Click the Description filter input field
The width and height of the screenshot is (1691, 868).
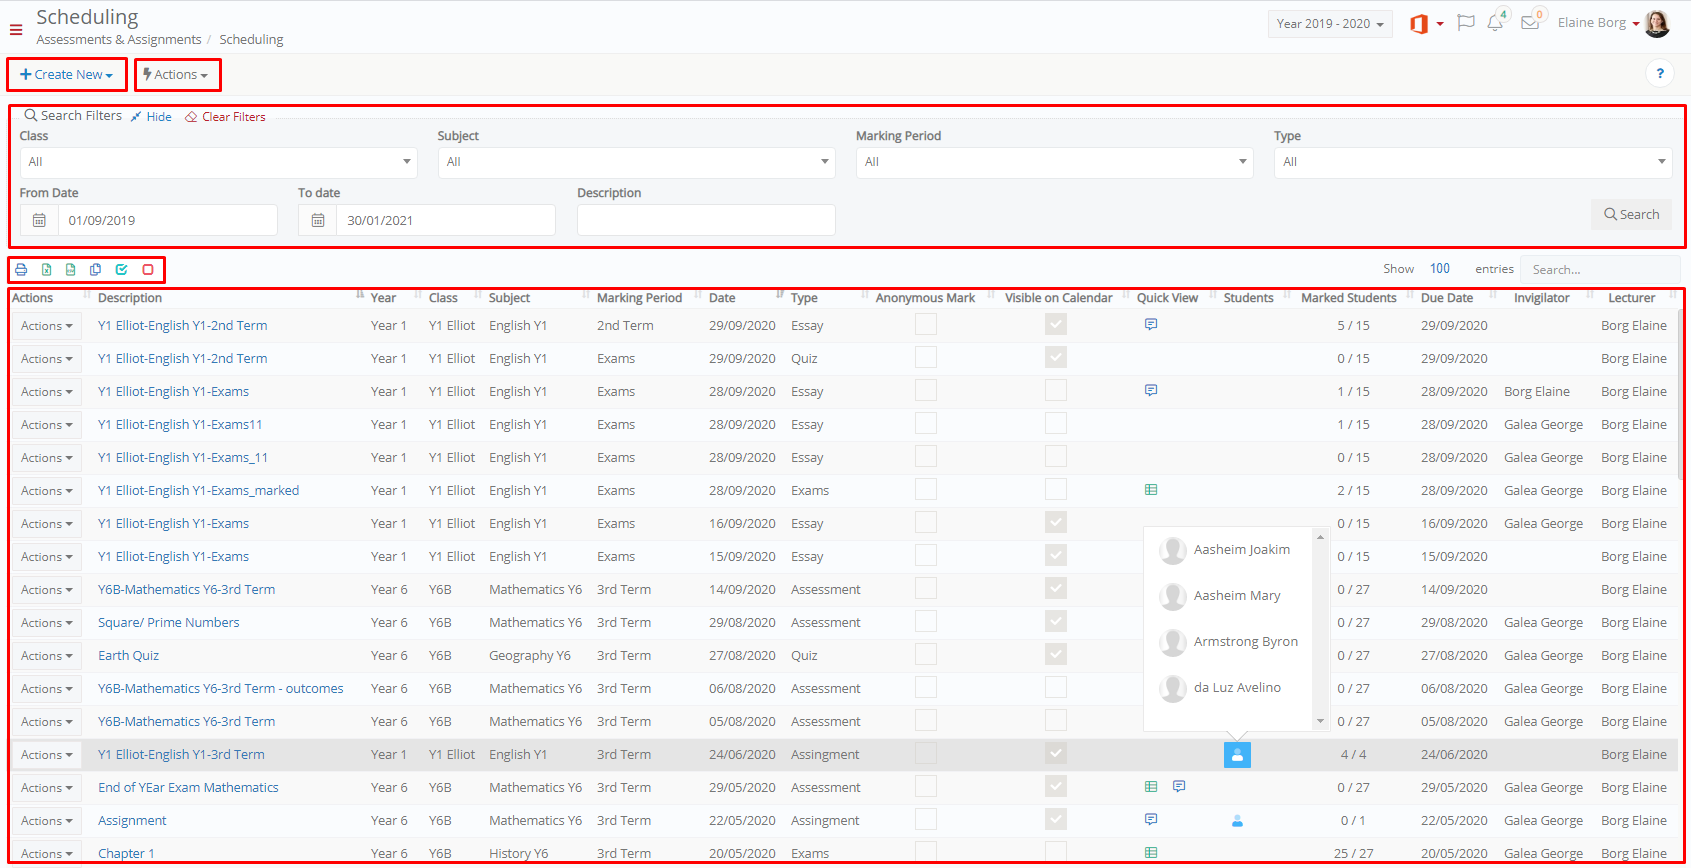pyautogui.click(x=706, y=220)
